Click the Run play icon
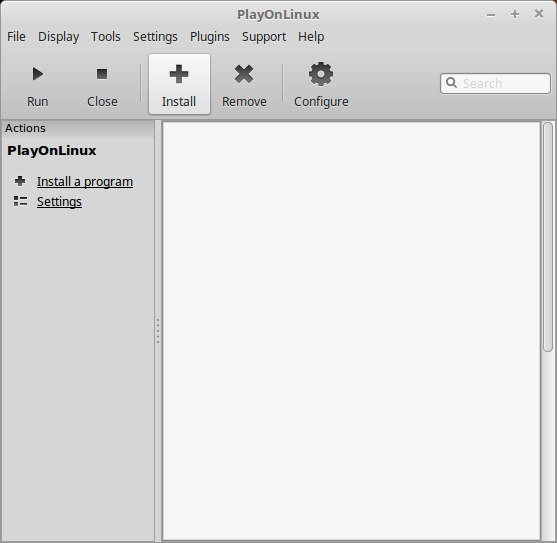The width and height of the screenshot is (557, 543). pyautogui.click(x=38, y=74)
